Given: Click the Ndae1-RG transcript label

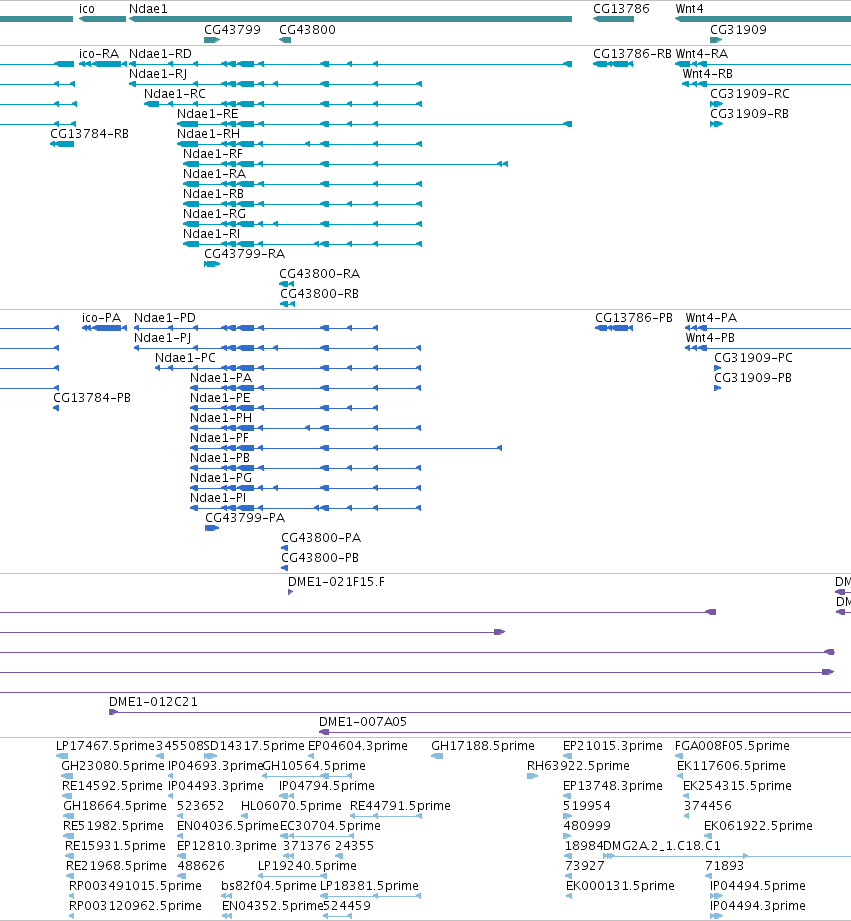Looking at the screenshot, I should coord(214,213).
